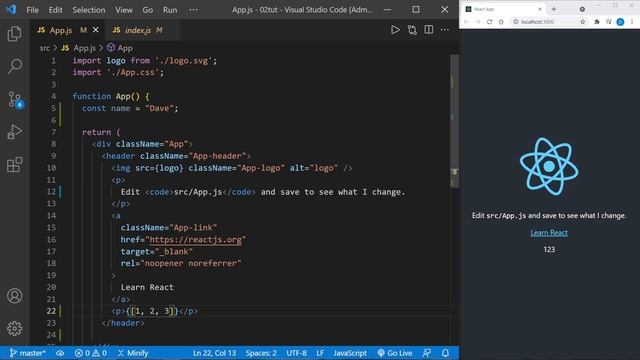Open the Manage gear icon

point(15,328)
